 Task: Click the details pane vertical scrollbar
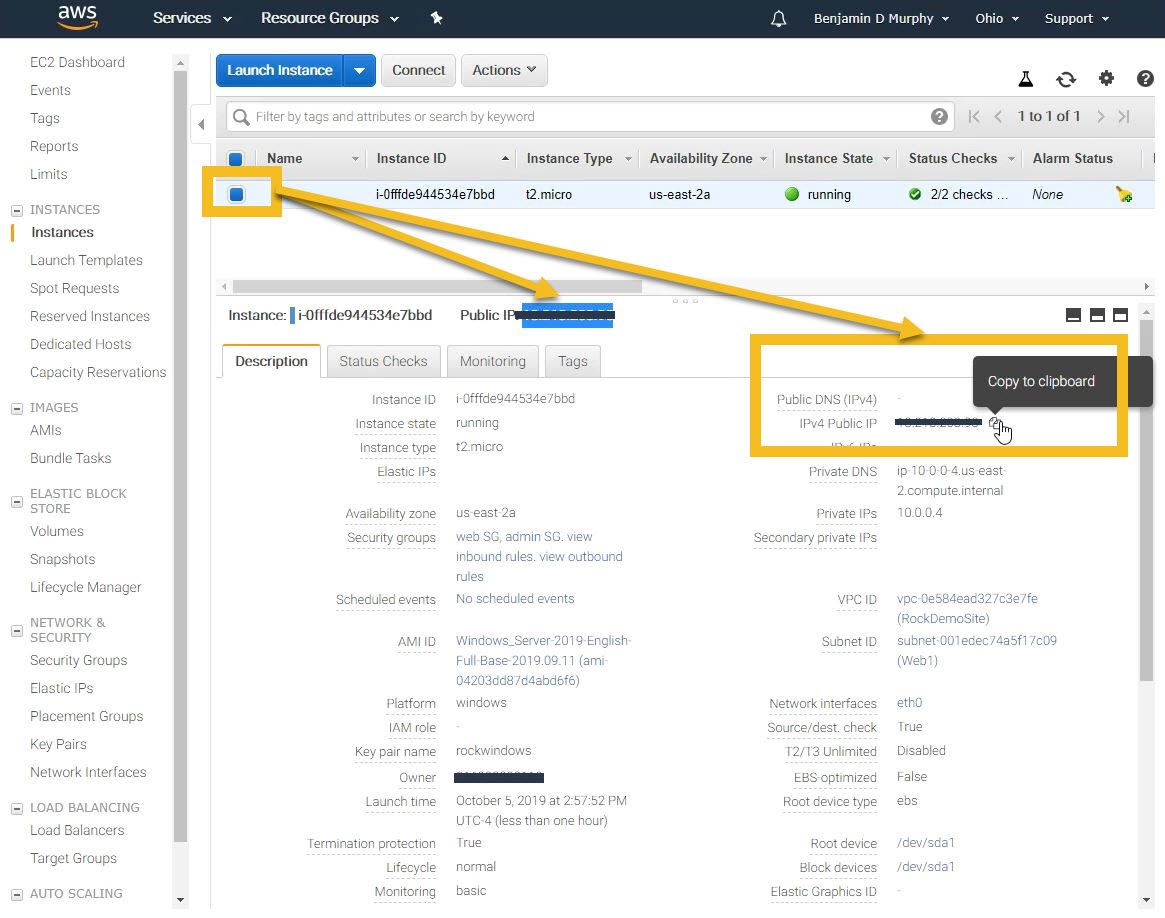1146,499
